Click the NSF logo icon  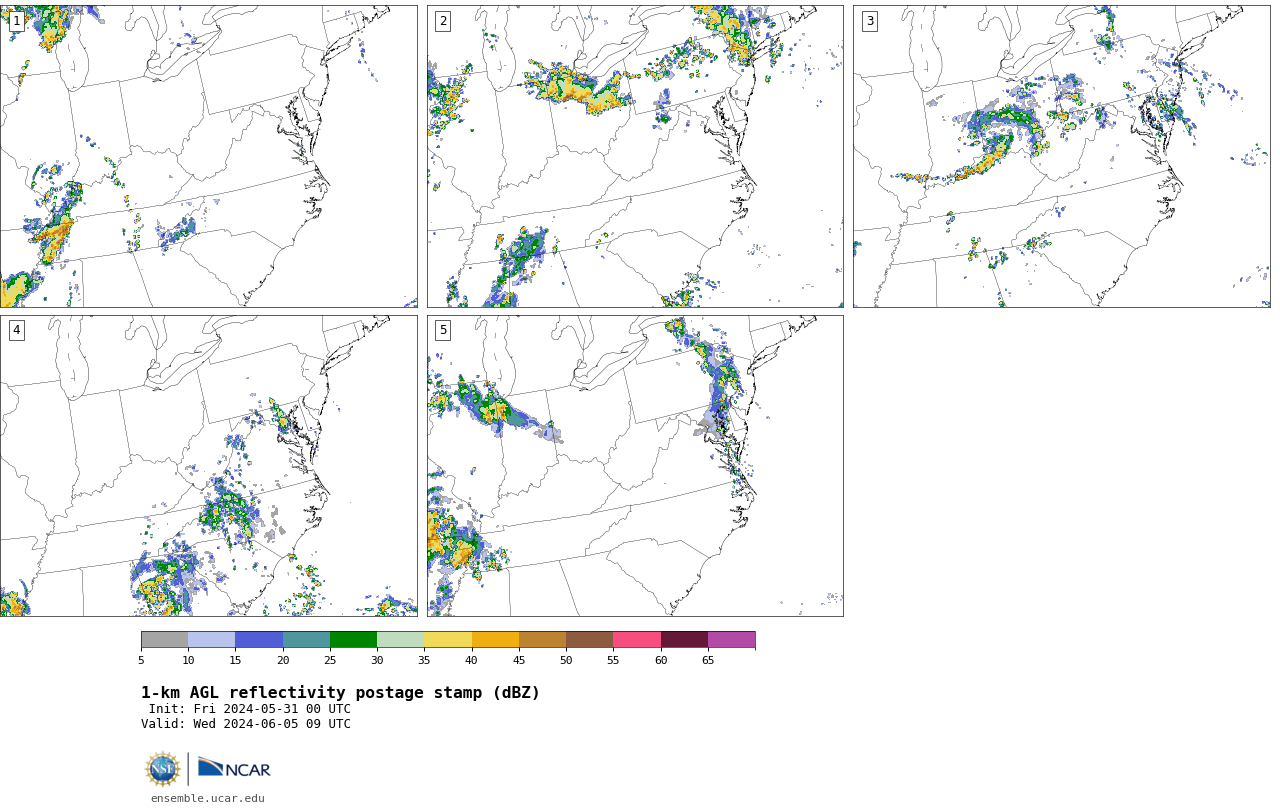pos(163,769)
